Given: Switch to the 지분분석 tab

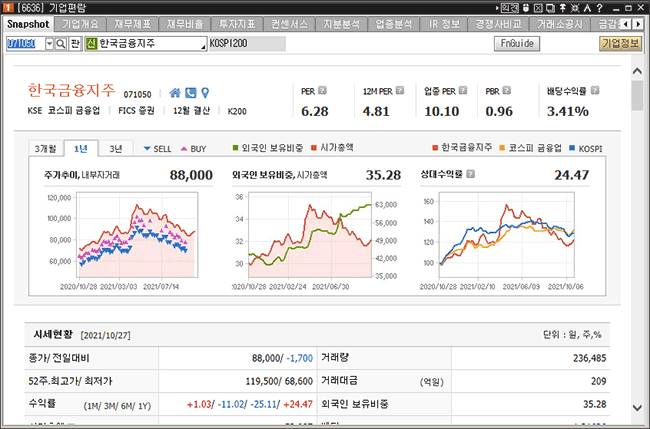Looking at the screenshot, I should point(342,24).
